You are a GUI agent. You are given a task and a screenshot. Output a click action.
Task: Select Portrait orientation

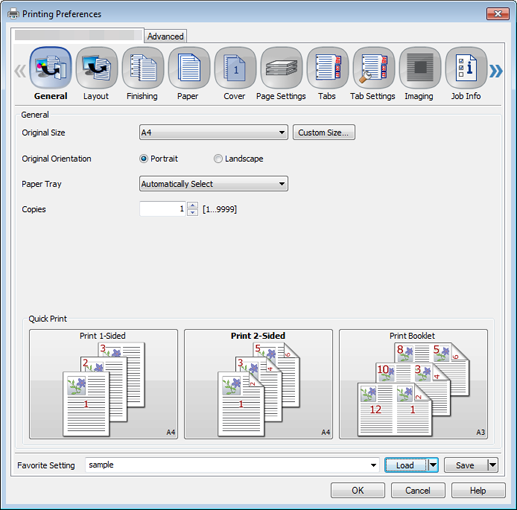pyautogui.click(x=143, y=159)
